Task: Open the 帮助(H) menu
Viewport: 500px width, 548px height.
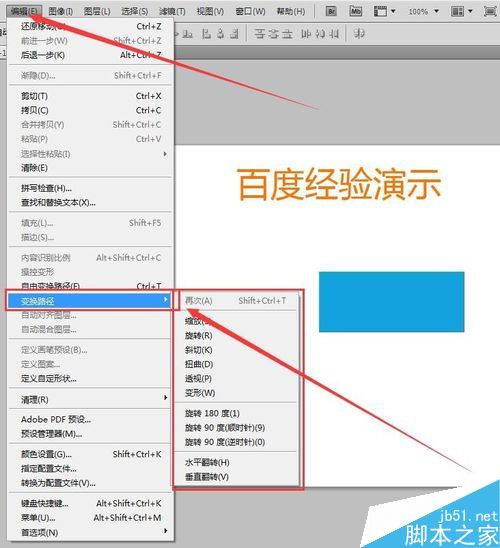Action: tap(291, 12)
